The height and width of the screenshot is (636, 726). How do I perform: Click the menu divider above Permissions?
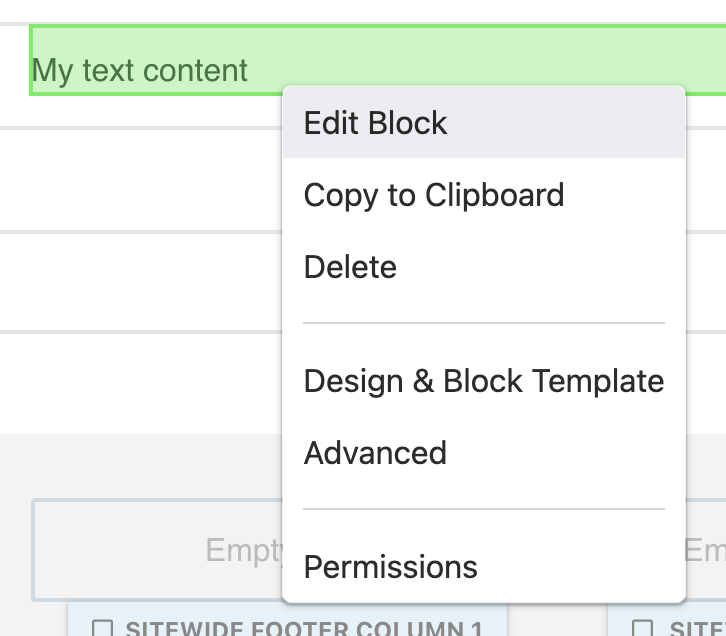484,509
